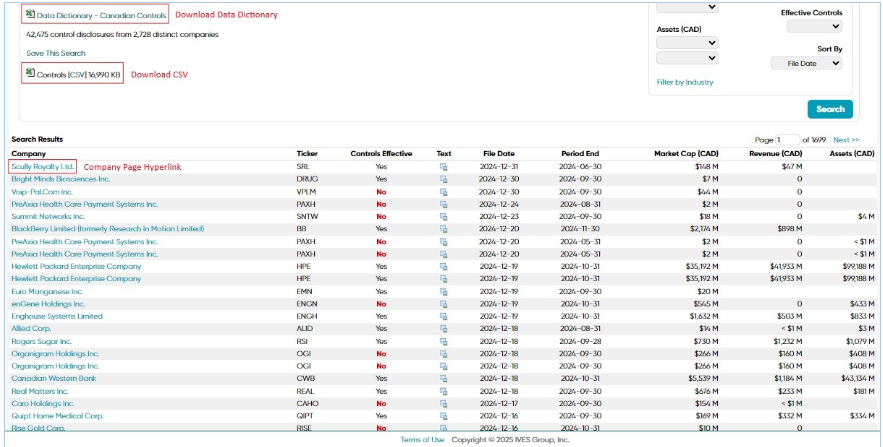Open the BlackBerry Limited company link
The image size is (883, 447).
click(108, 229)
